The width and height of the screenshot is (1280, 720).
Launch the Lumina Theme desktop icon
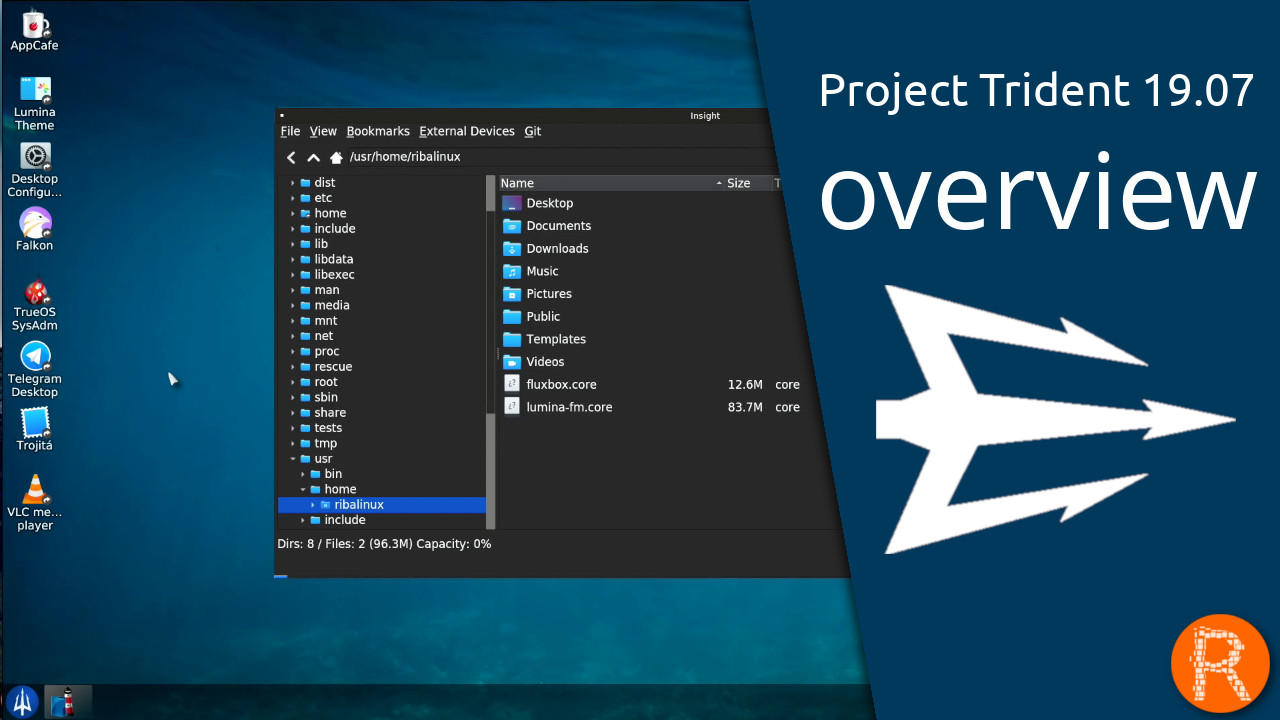[35, 104]
